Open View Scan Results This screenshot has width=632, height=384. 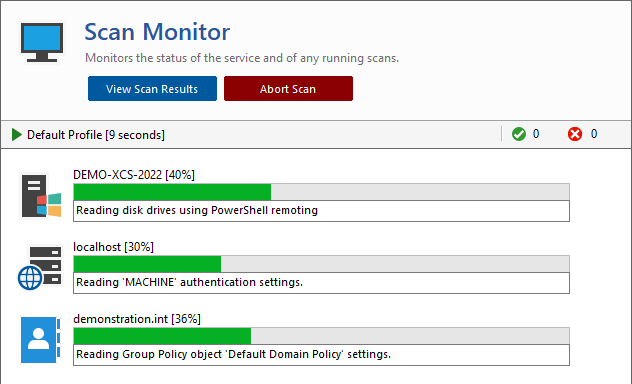pos(152,89)
